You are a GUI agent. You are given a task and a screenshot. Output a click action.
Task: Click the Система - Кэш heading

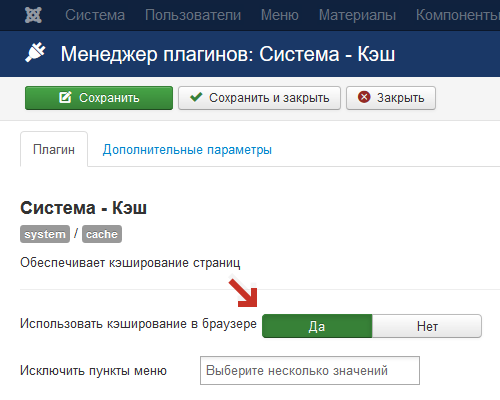83,208
